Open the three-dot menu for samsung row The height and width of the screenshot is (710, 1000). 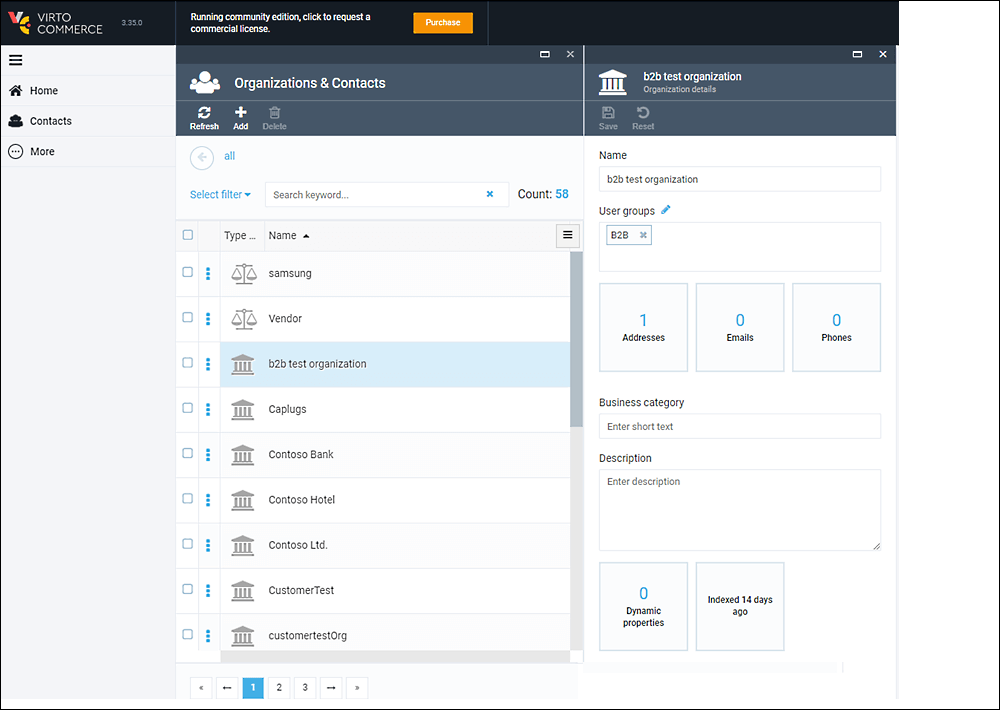[x=208, y=273]
